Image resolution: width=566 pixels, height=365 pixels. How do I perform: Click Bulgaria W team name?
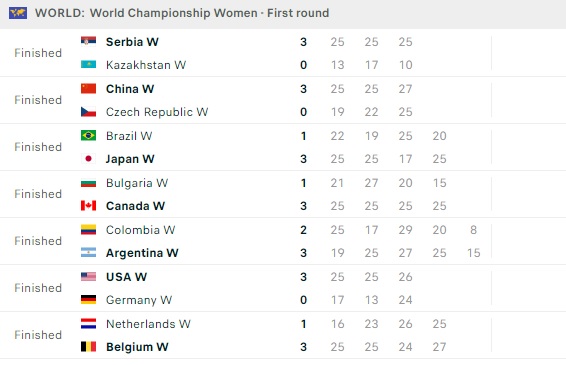point(137,183)
